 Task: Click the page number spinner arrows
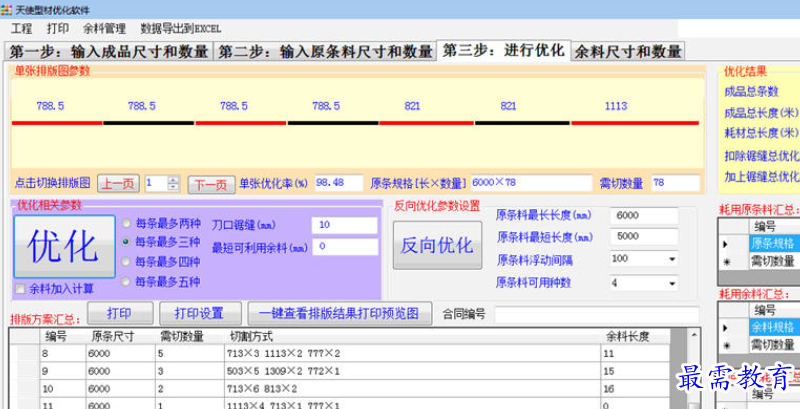point(172,184)
